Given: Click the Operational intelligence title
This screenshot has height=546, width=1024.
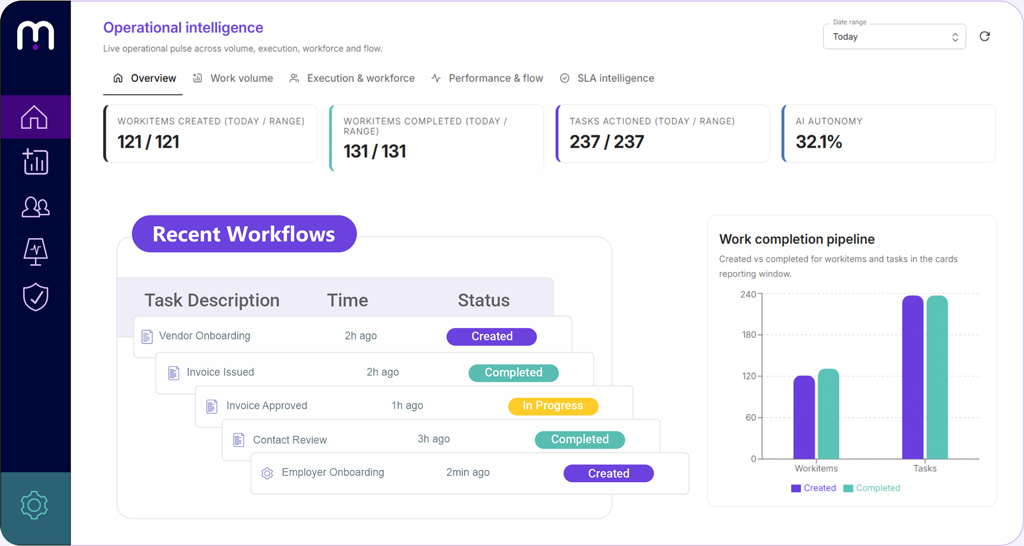Looking at the screenshot, I should pos(183,27).
